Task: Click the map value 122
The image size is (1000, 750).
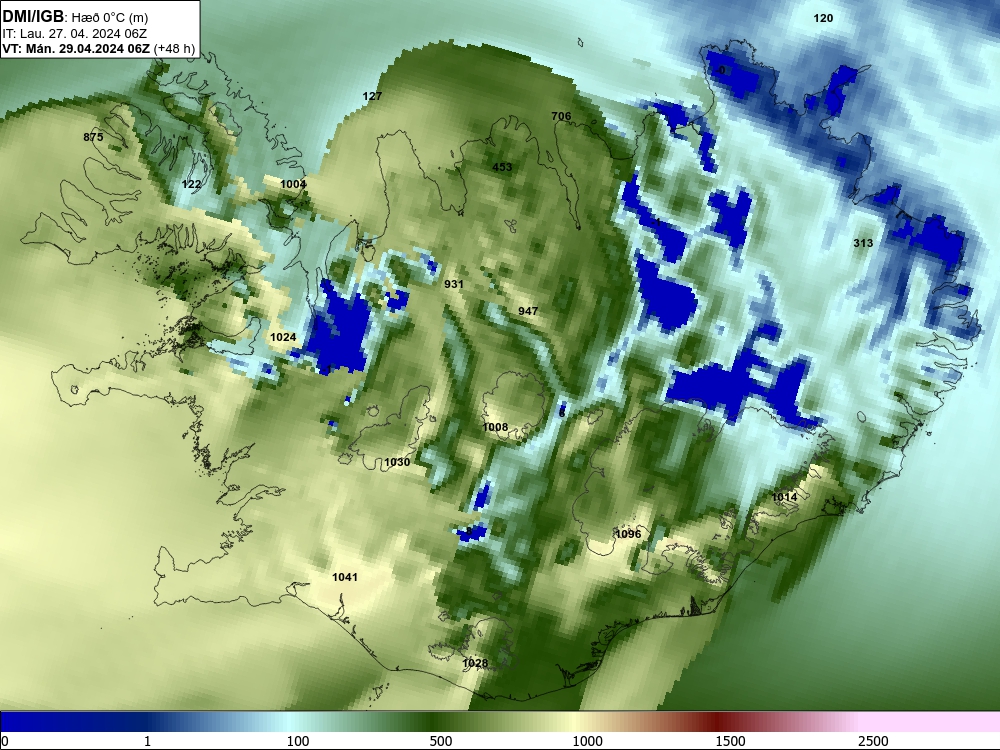Action: tap(191, 184)
